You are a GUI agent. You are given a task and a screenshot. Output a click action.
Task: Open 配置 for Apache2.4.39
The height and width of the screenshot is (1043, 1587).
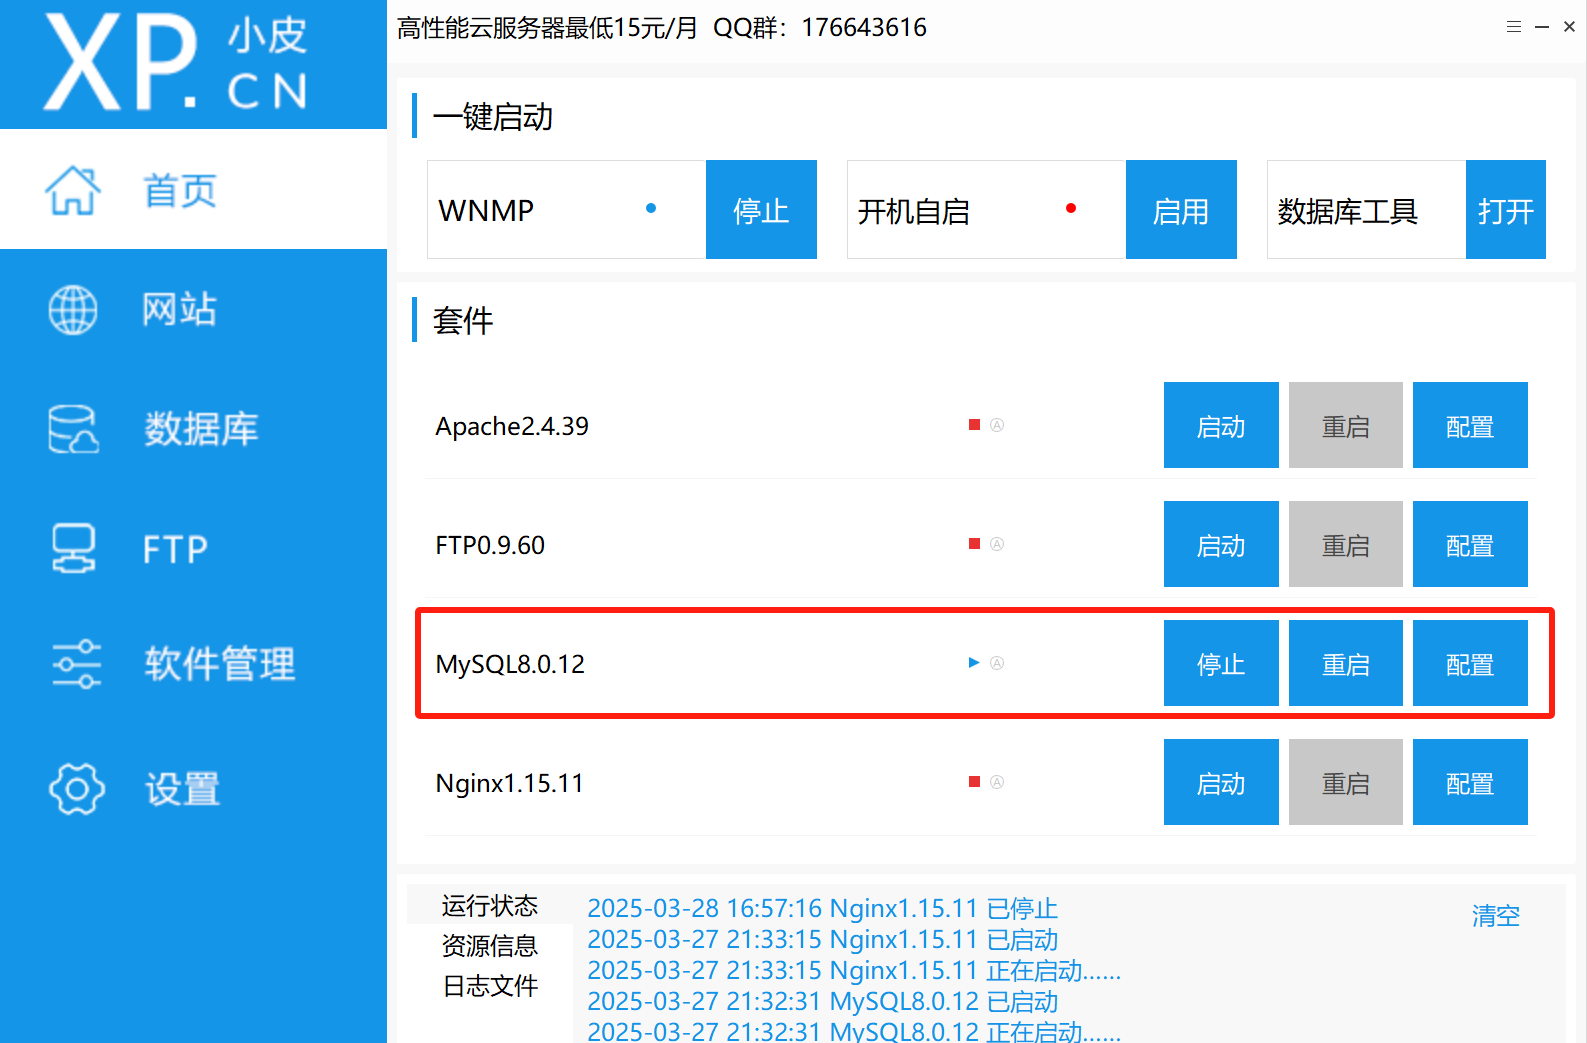click(1470, 425)
